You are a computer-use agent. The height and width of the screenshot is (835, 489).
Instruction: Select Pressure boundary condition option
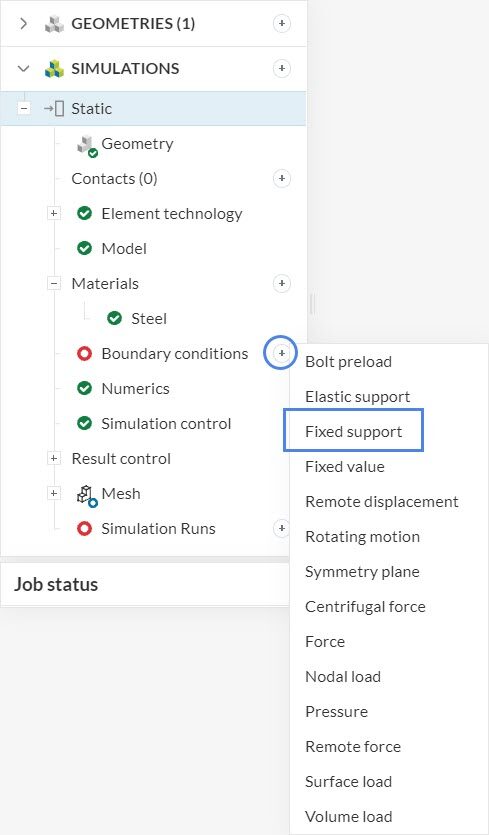pyautogui.click(x=337, y=711)
